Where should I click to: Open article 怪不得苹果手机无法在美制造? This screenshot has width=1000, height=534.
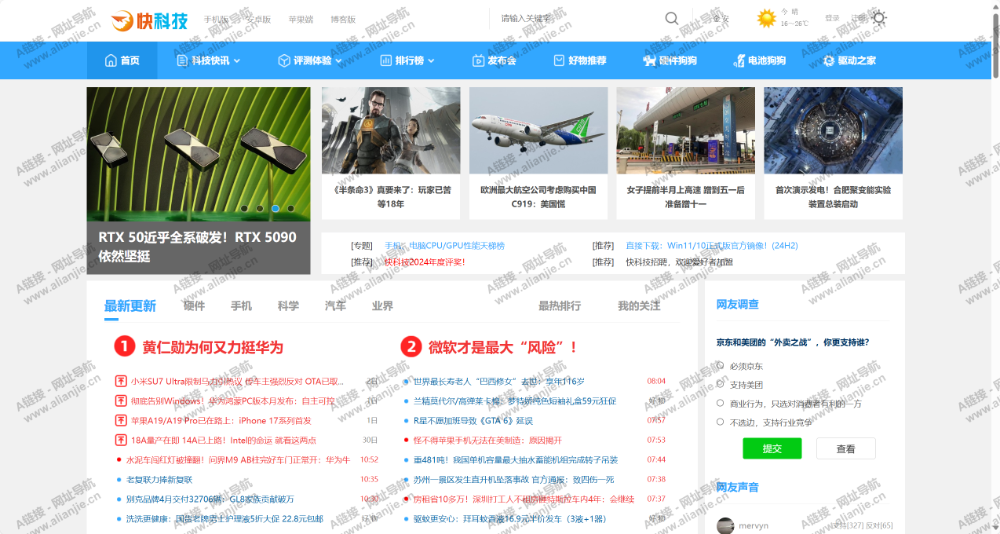tap(487, 440)
